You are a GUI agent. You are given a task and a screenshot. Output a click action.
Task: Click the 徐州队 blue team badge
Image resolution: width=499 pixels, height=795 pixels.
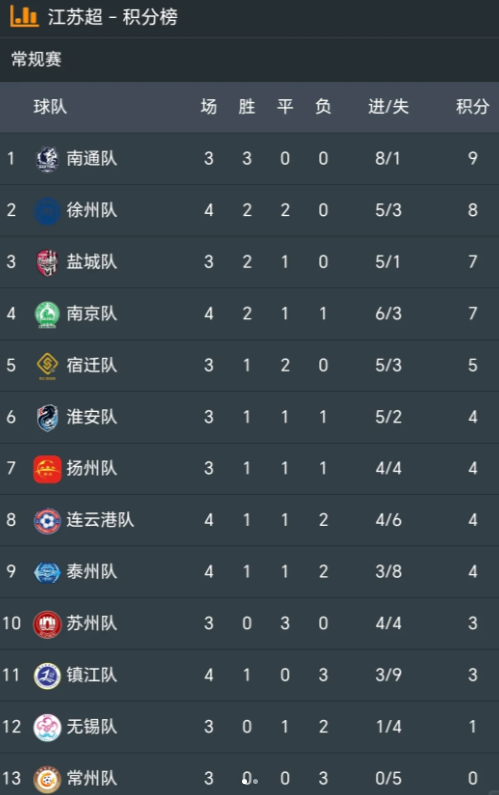(x=47, y=210)
